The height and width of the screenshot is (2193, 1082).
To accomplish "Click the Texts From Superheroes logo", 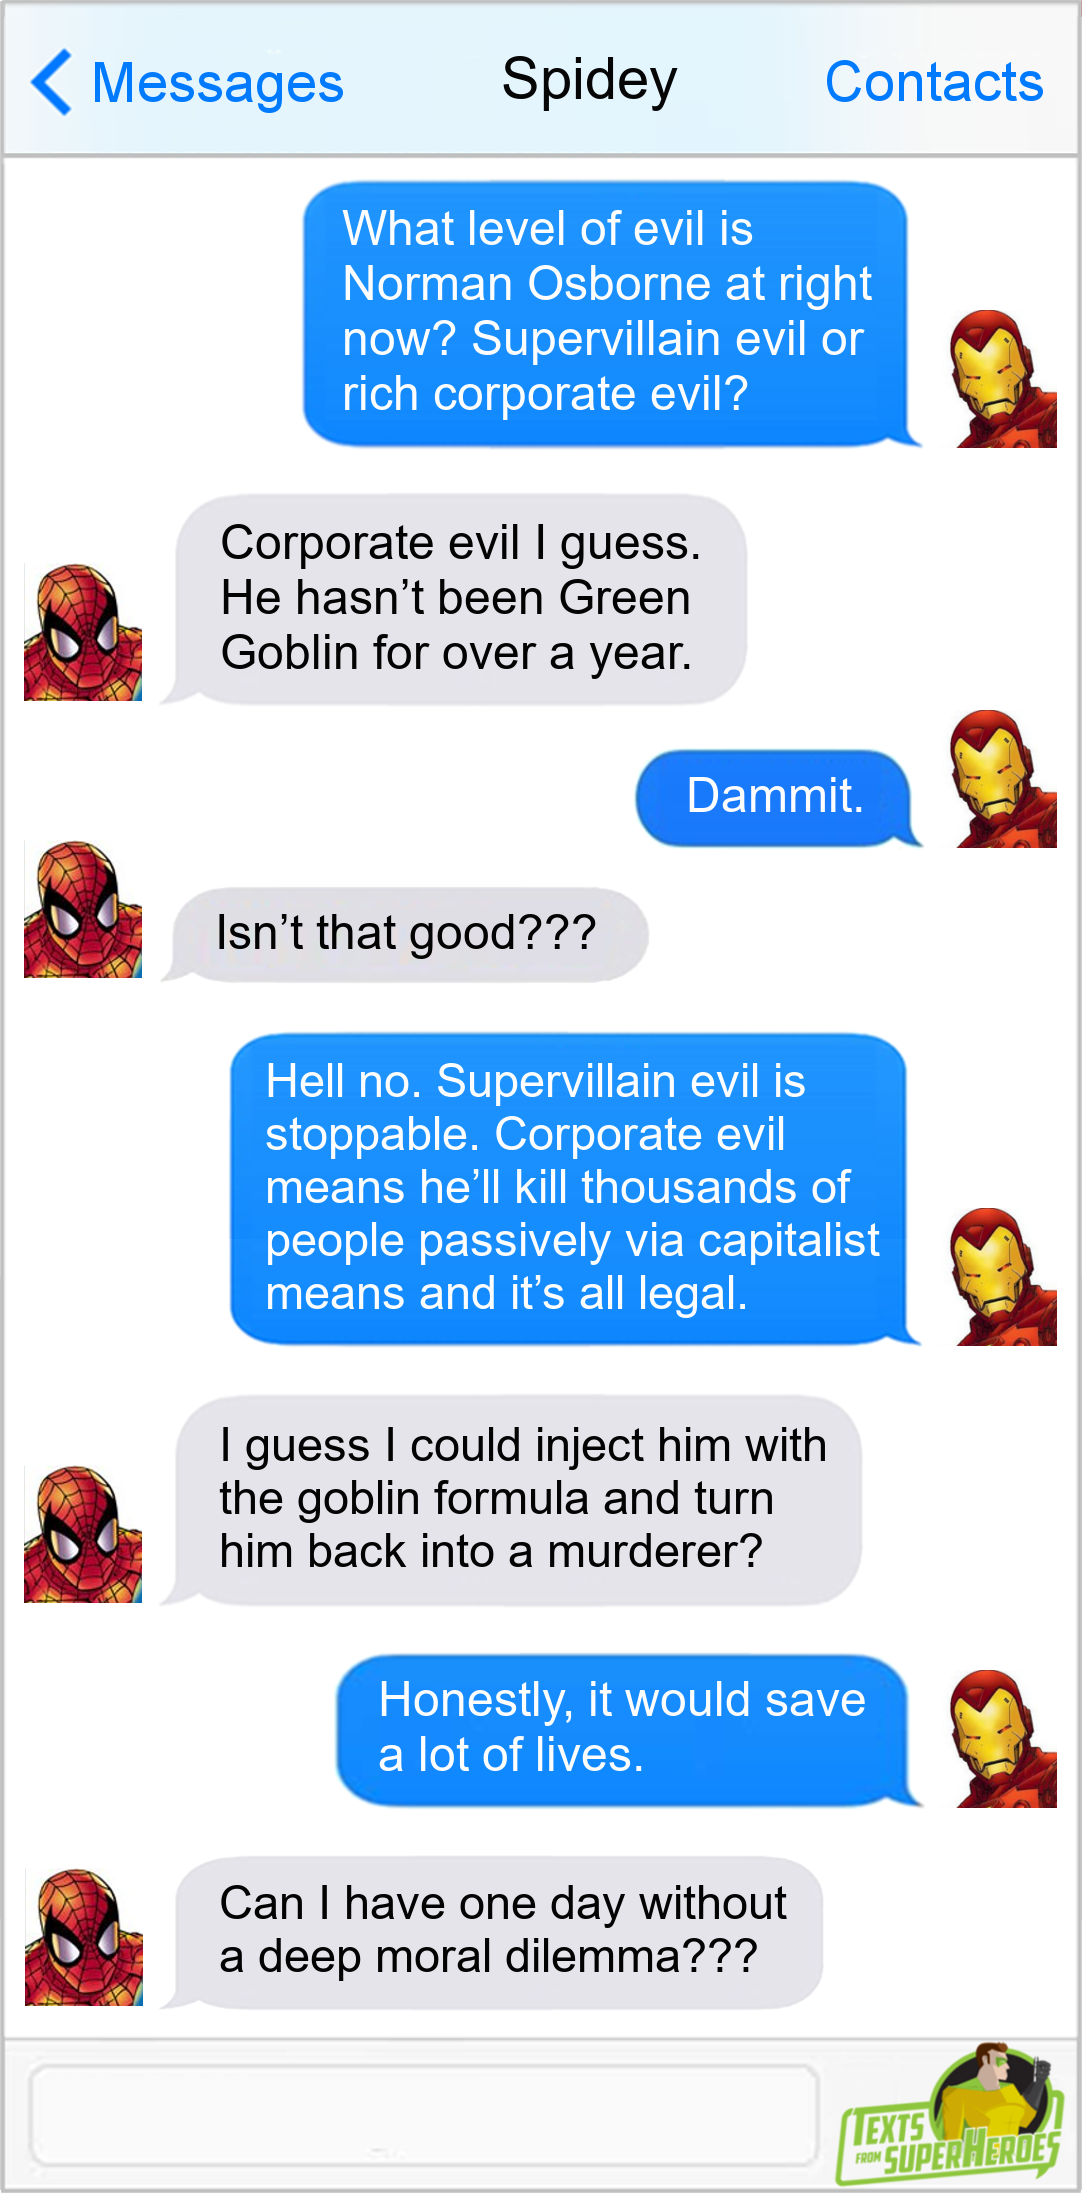I will tap(949, 2113).
